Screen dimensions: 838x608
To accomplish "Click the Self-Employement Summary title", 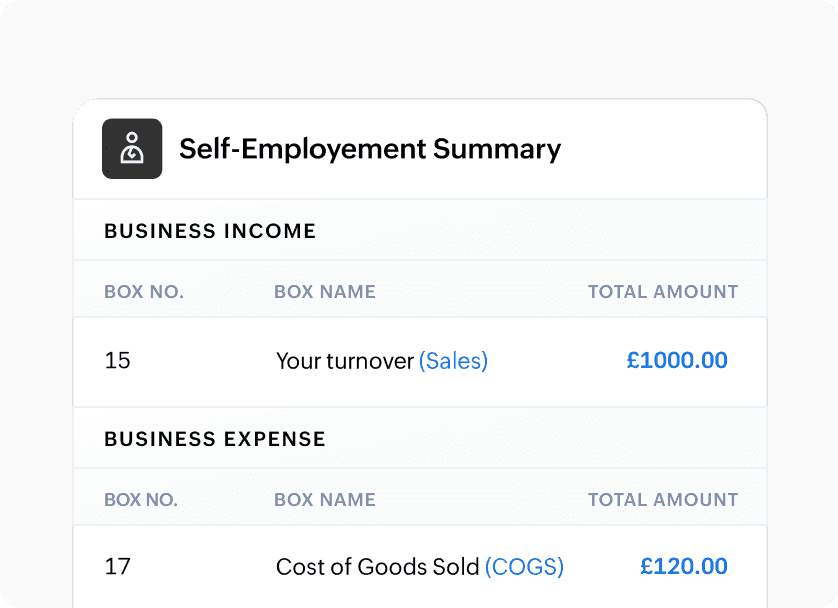I will 370,149.
